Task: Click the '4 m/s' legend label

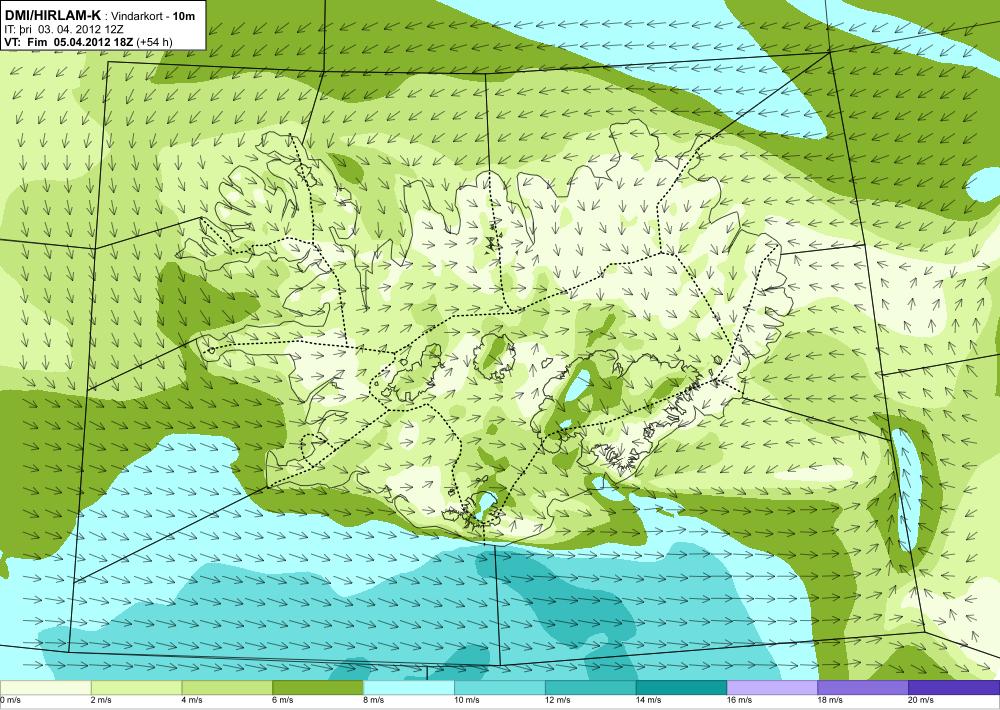Action: pyautogui.click(x=193, y=700)
